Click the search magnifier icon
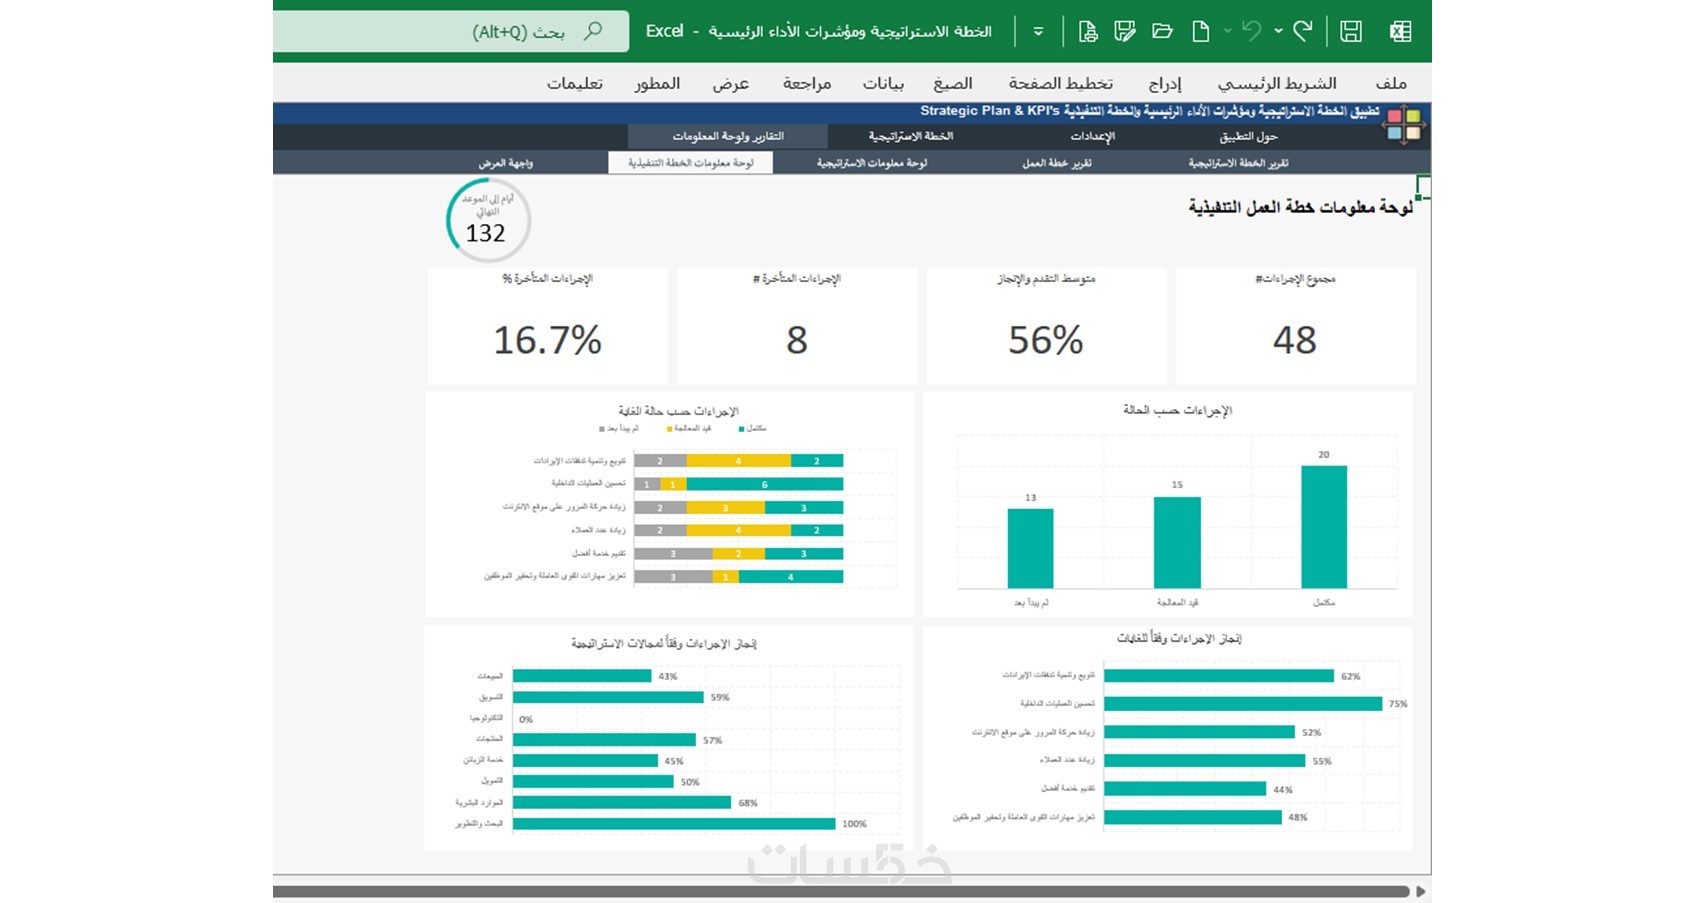 pos(593,31)
